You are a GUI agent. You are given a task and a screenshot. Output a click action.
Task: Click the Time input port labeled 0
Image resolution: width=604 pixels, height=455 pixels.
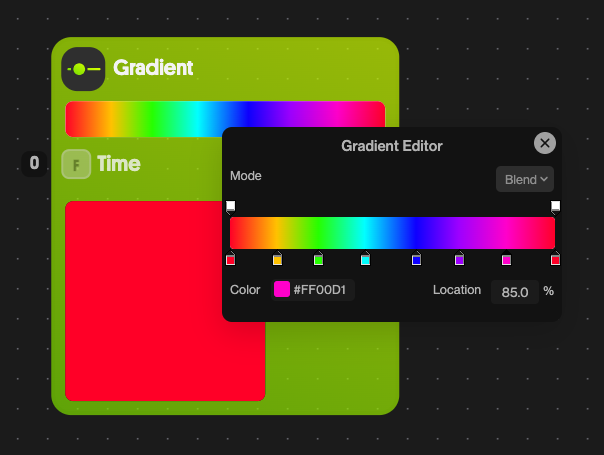tap(34, 163)
